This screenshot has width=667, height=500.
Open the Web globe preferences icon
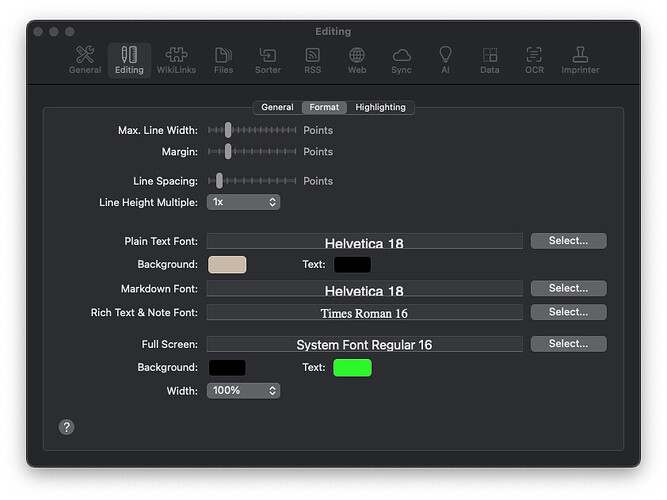pos(357,60)
